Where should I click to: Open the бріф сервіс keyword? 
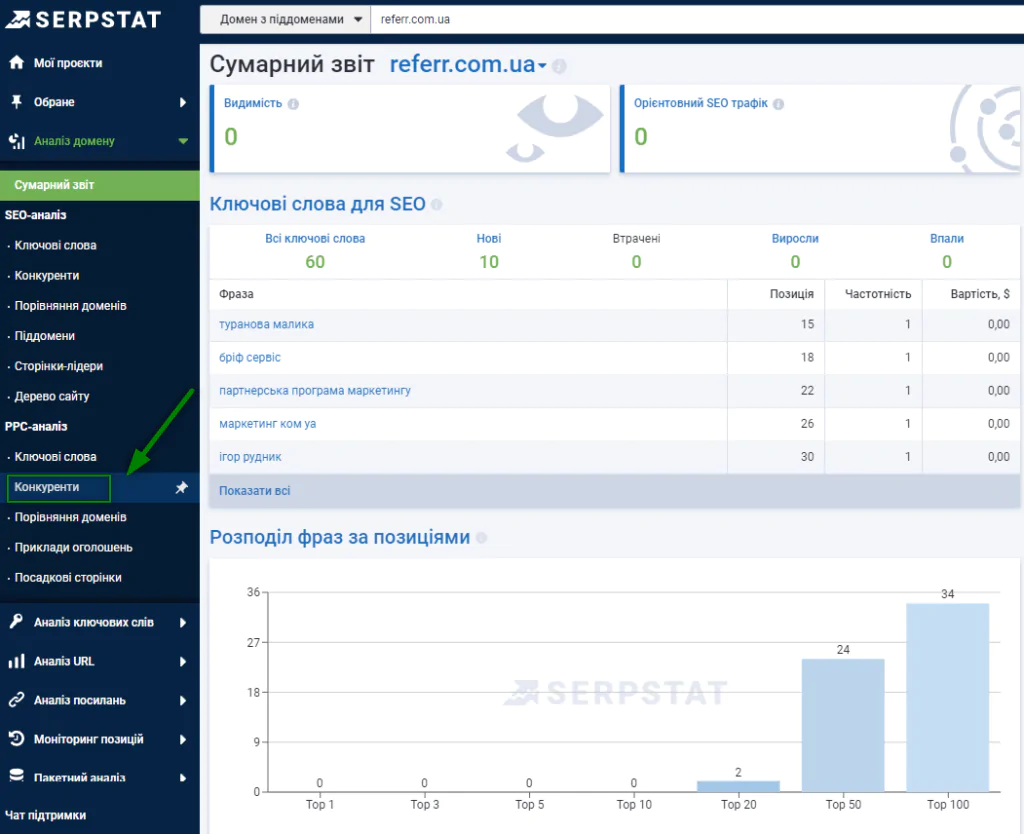click(x=249, y=357)
